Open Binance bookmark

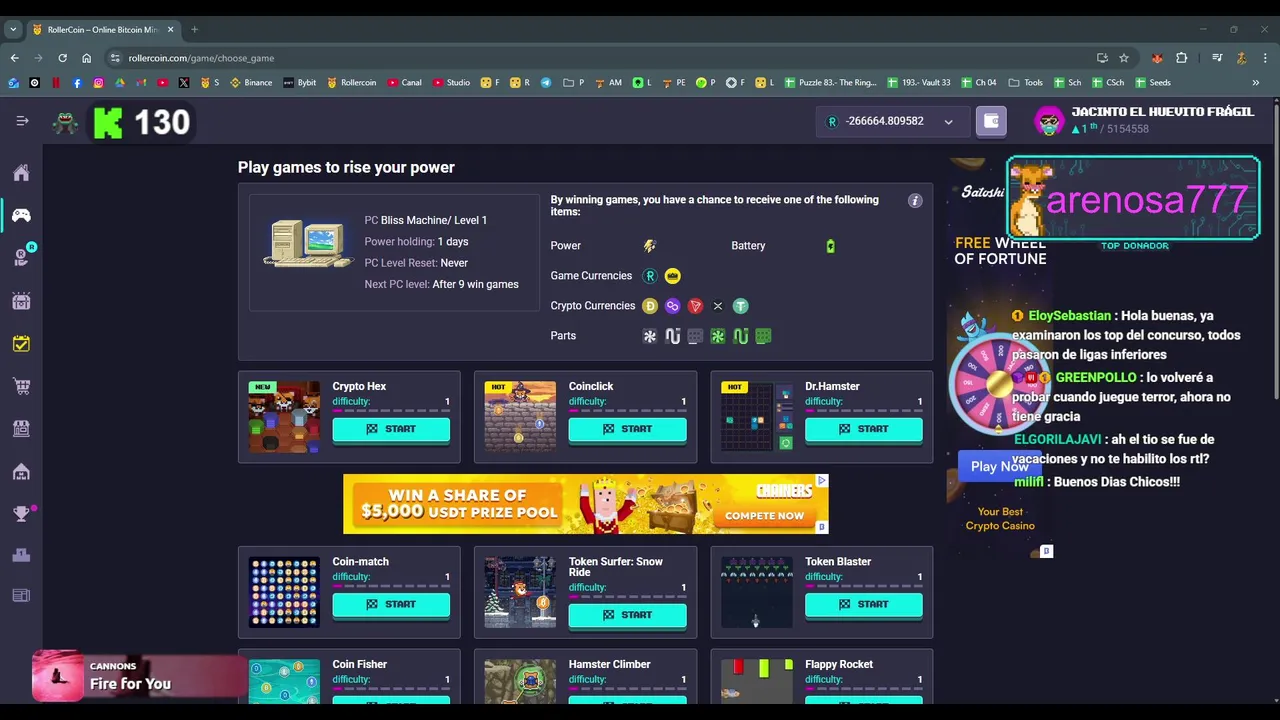click(x=252, y=82)
